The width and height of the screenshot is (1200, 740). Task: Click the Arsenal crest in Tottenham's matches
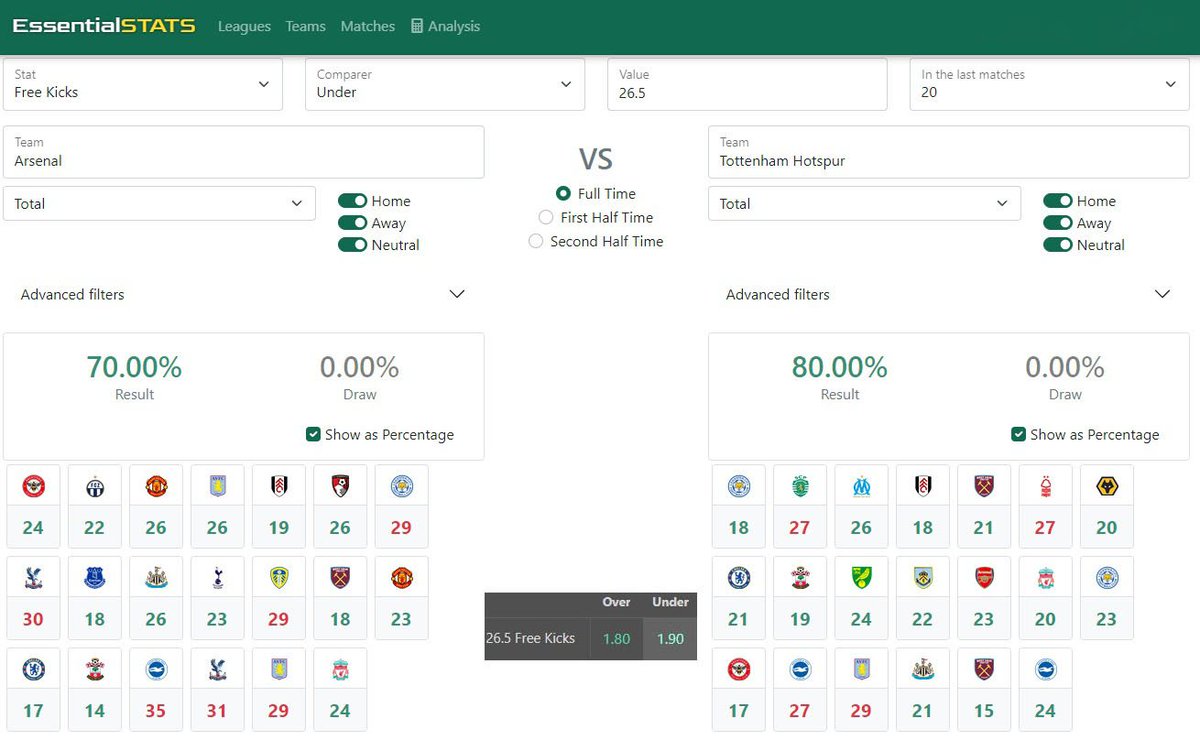(x=984, y=578)
